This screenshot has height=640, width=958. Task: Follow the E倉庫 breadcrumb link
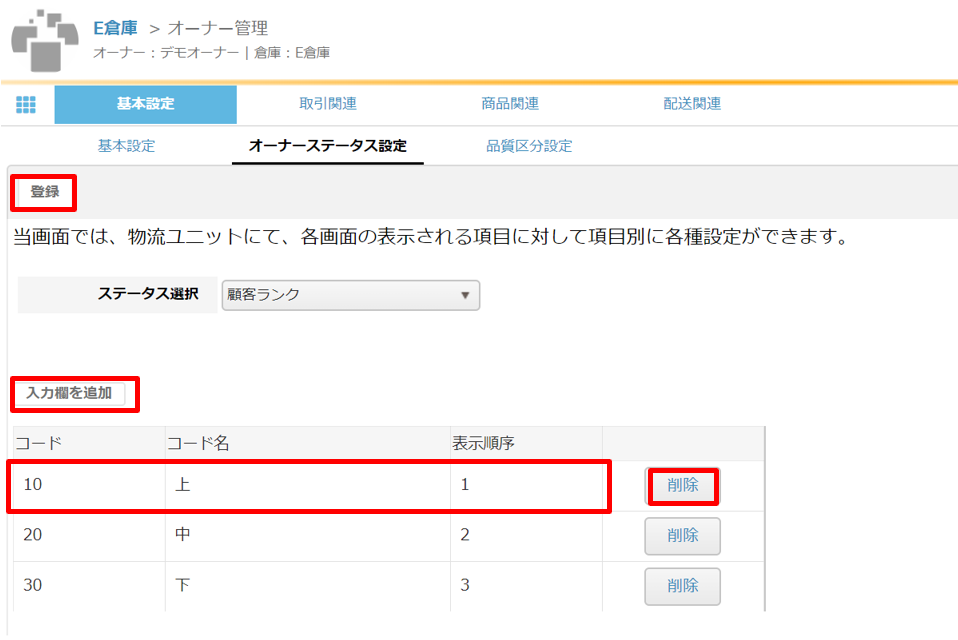115,28
